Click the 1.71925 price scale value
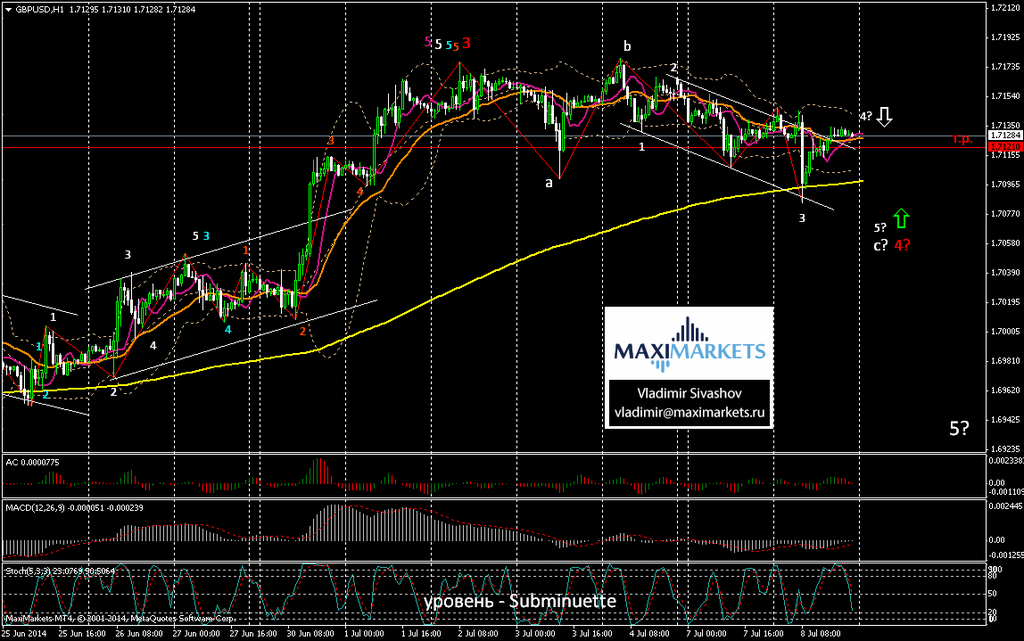The image size is (1024, 641). 1006,37
